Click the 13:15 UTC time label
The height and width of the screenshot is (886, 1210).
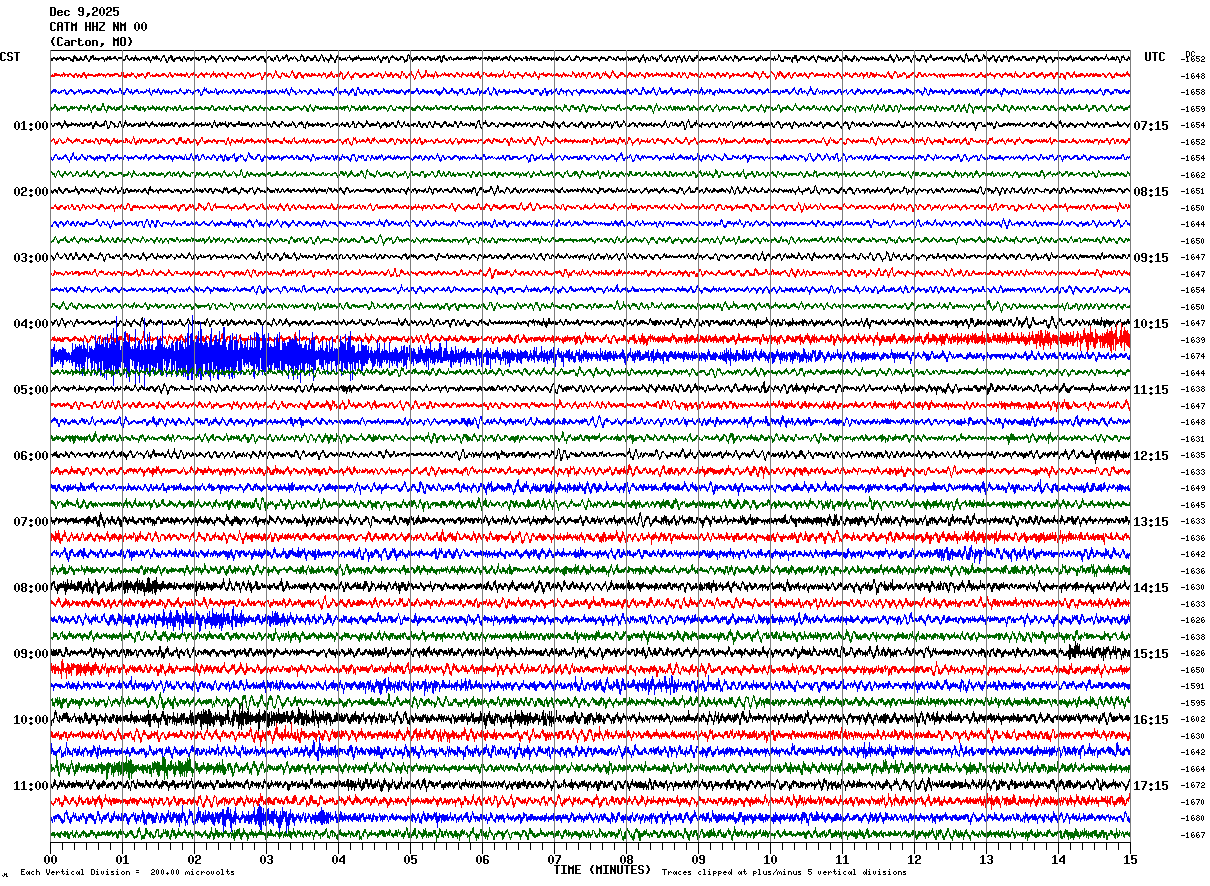click(1151, 522)
